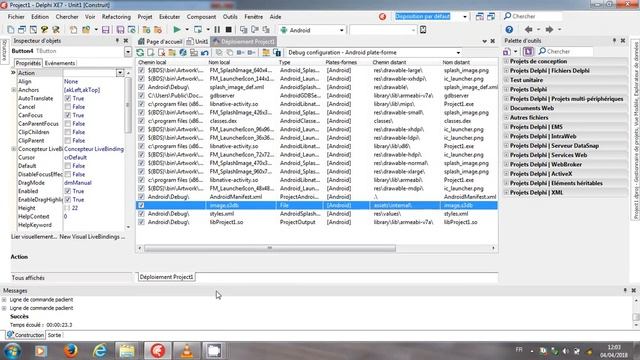This screenshot has width=640, height=360.
Task: Switch to the Unit1 editor tab
Action: pos(198,42)
